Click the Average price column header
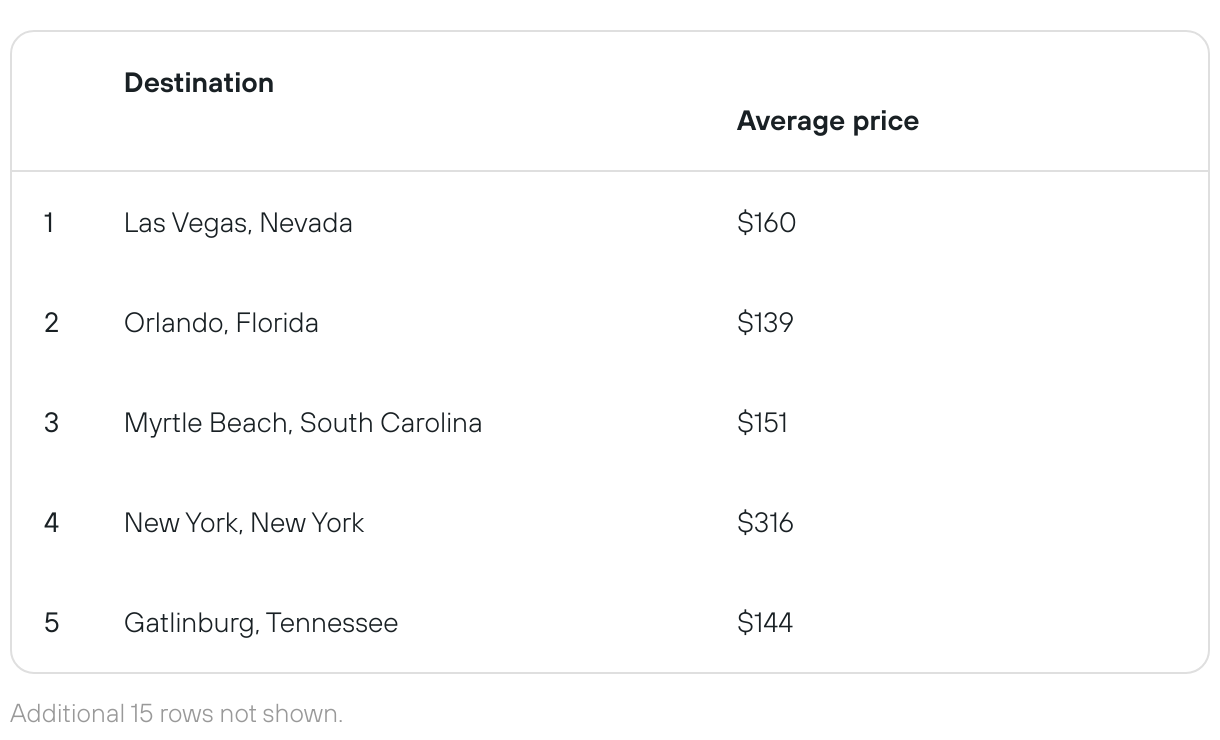The height and width of the screenshot is (740, 1220). (827, 121)
